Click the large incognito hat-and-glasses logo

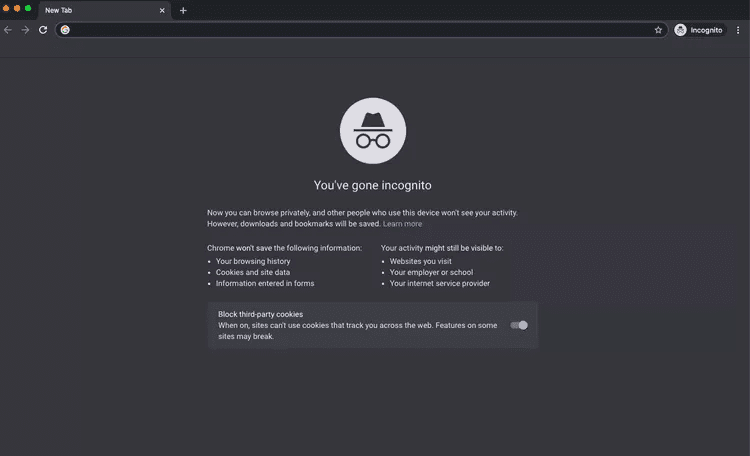[x=373, y=131]
